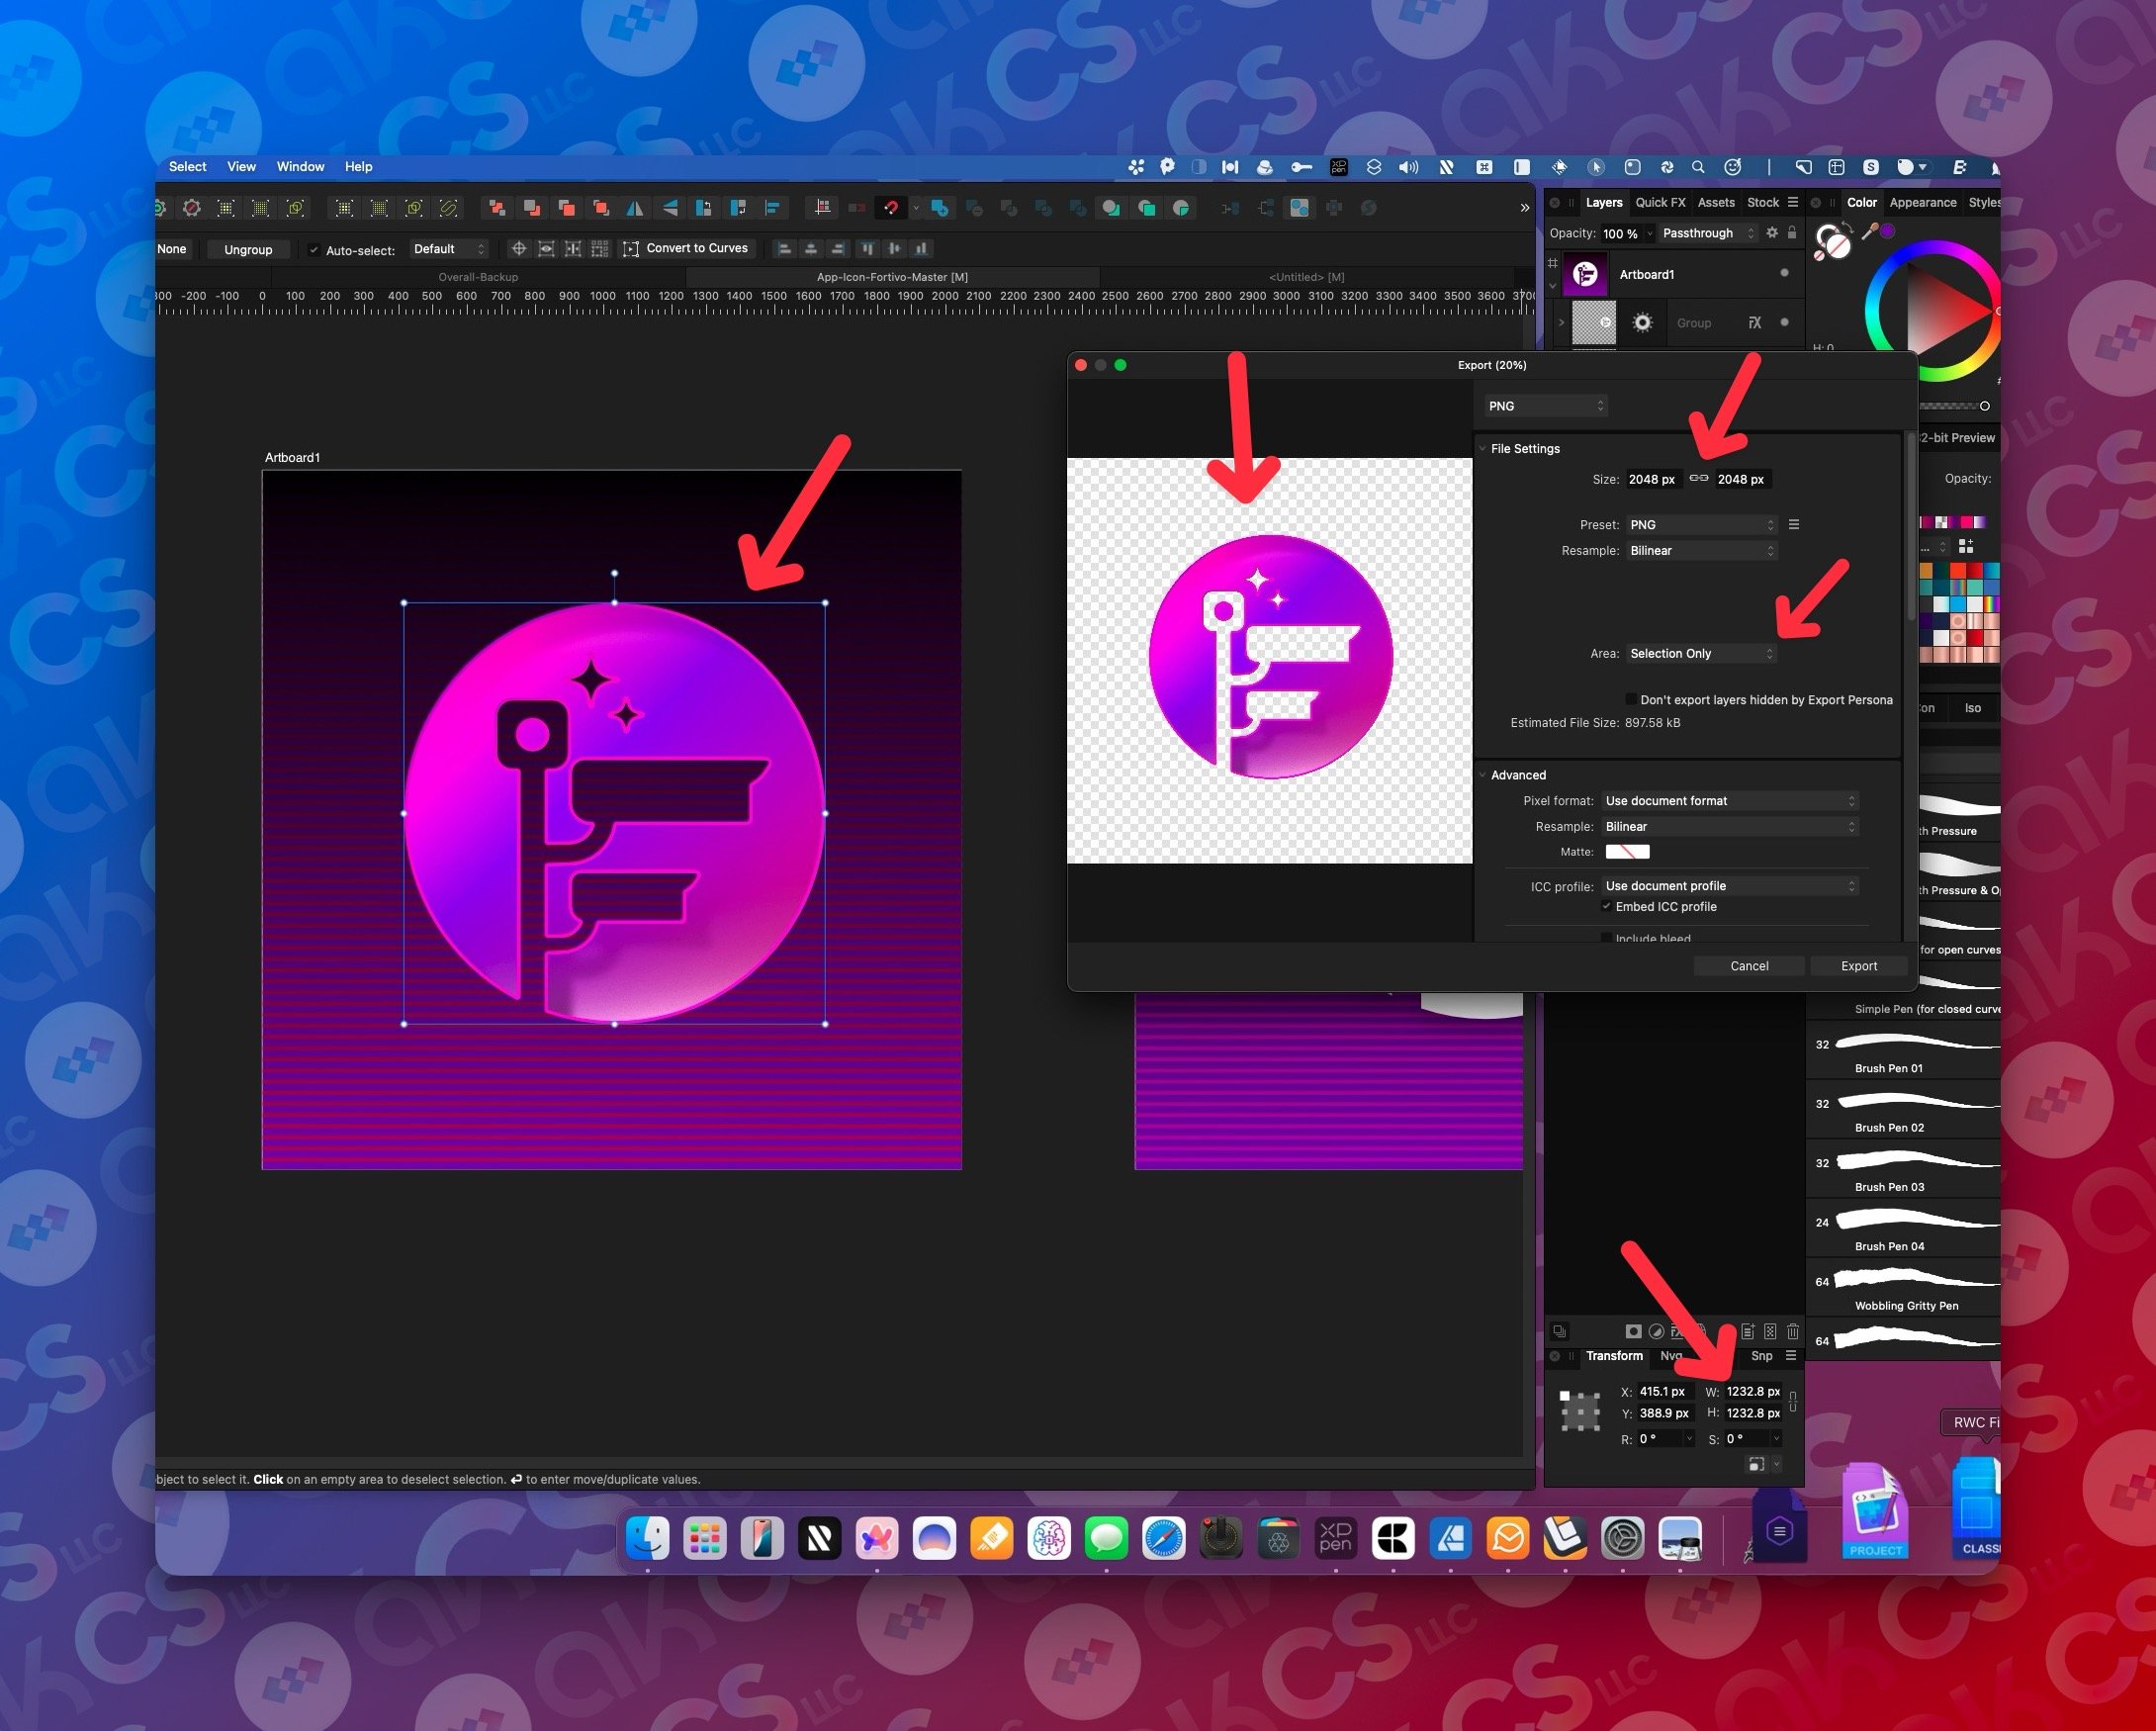The height and width of the screenshot is (1731, 2156).
Task: Click Convert to Curves button
Action: (x=686, y=249)
